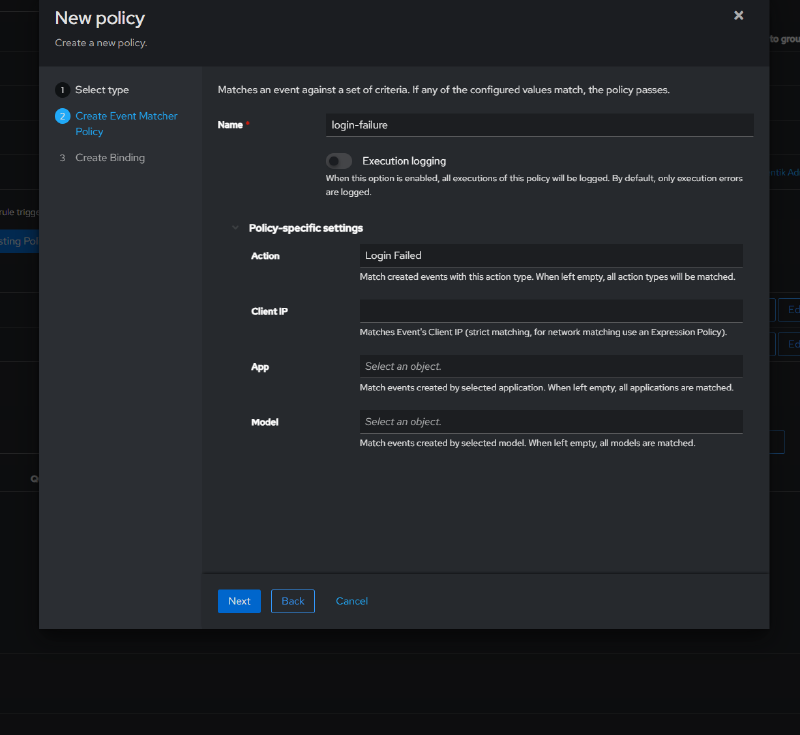Open the Action dropdown showing Login Failed
Screen dimensions: 800x735
(551, 256)
